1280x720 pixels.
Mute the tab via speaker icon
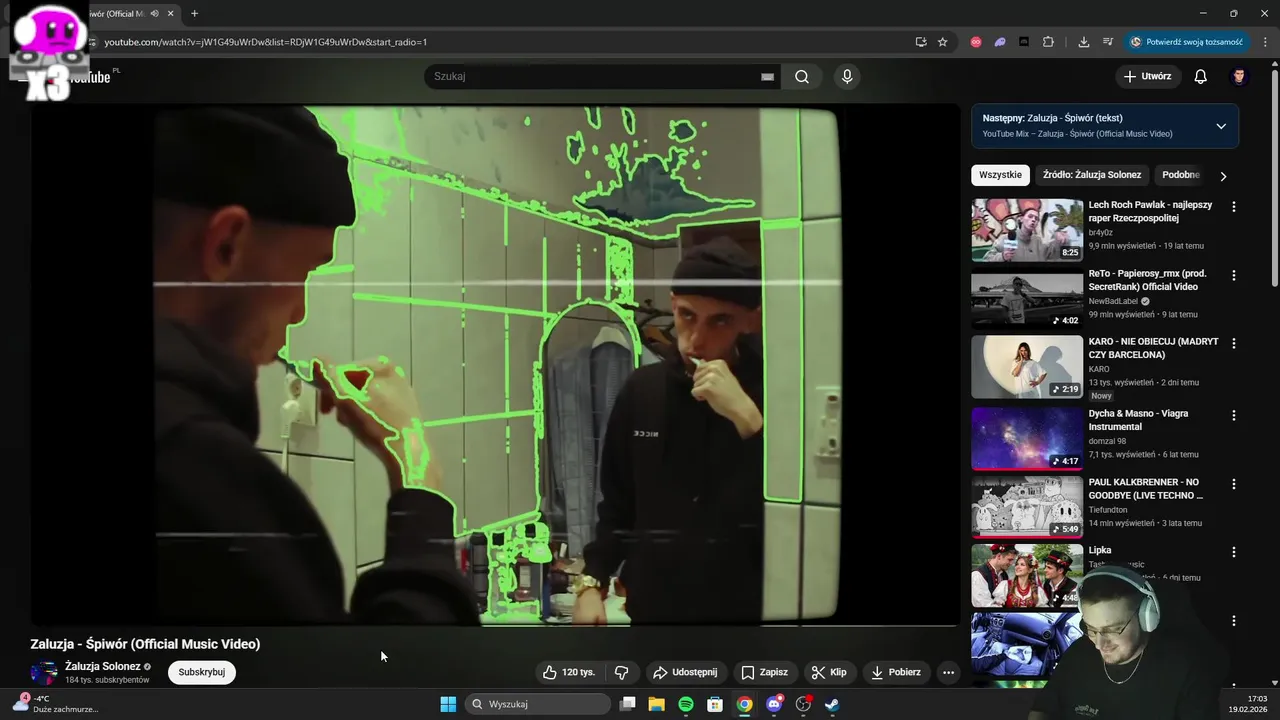click(x=155, y=14)
